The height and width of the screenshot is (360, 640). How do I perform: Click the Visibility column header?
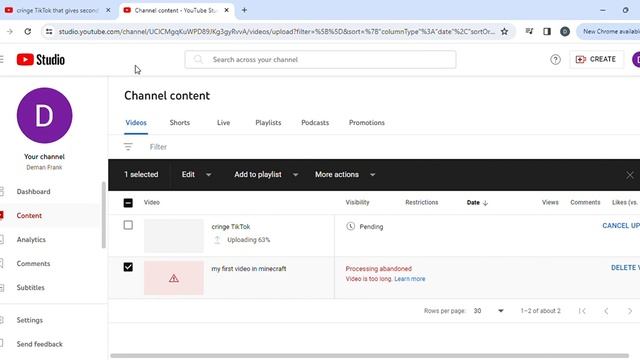(x=357, y=202)
